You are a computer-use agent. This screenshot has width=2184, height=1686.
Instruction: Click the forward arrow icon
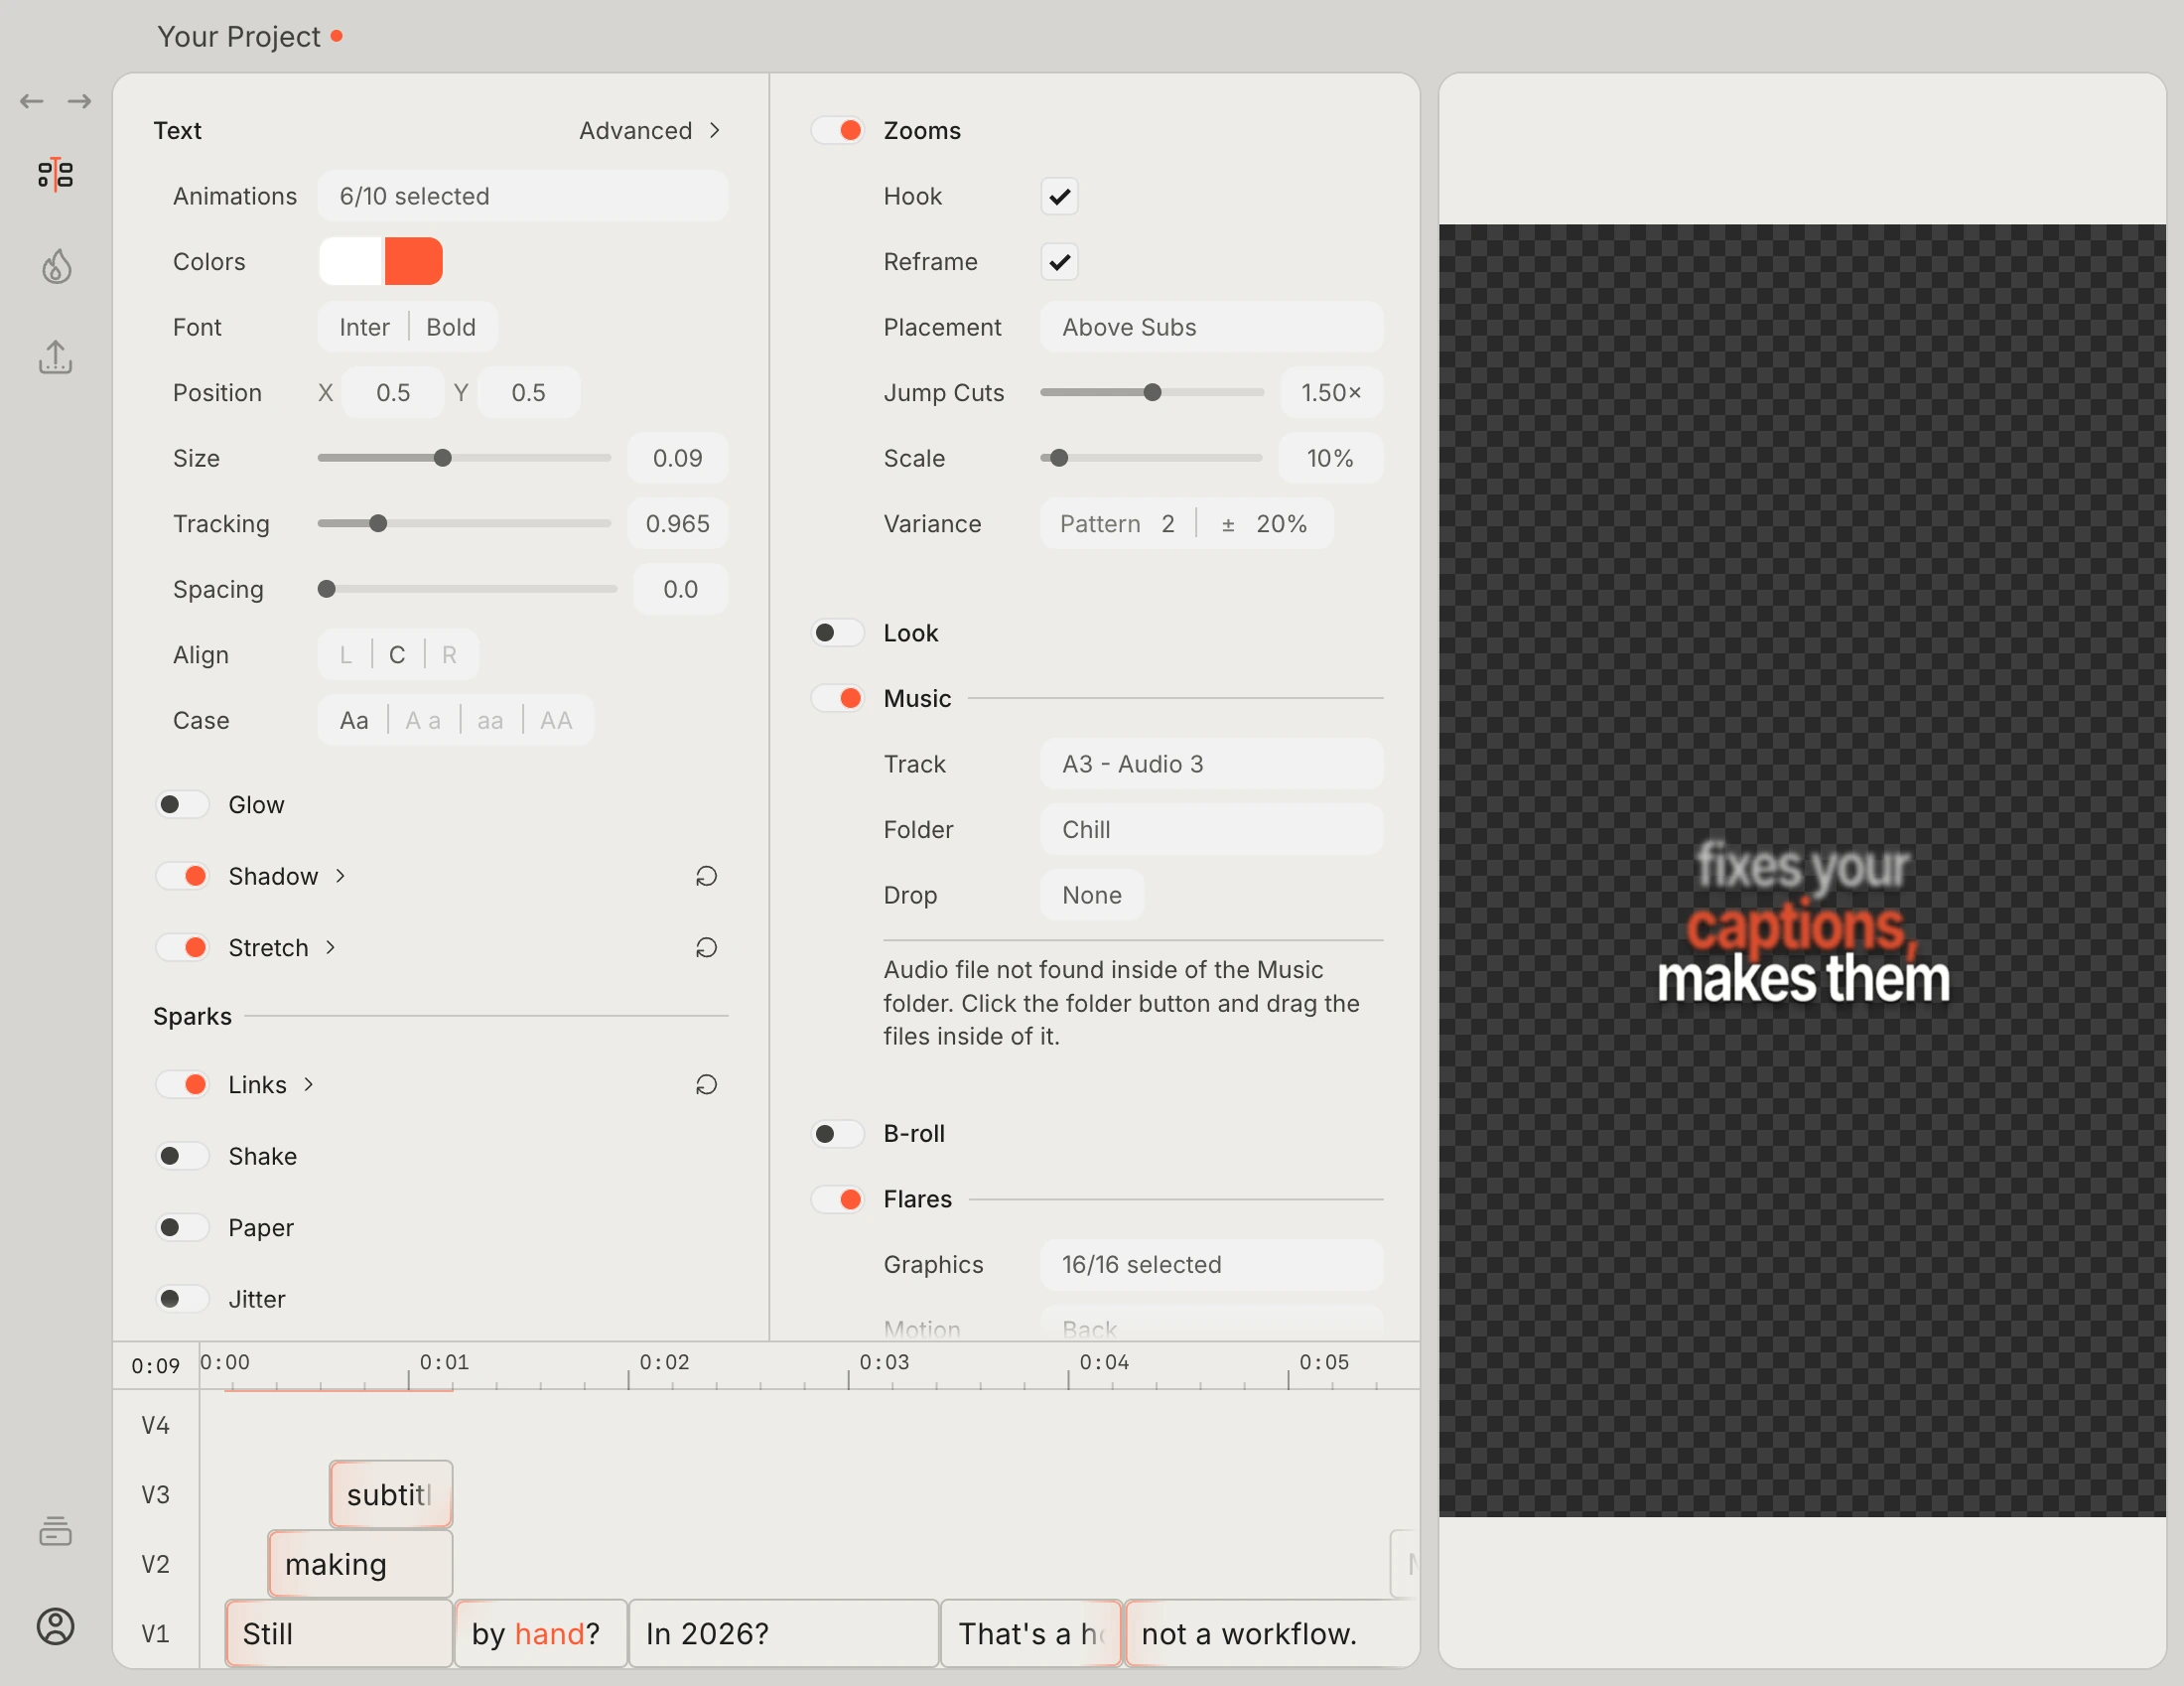click(x=80, y=101)
